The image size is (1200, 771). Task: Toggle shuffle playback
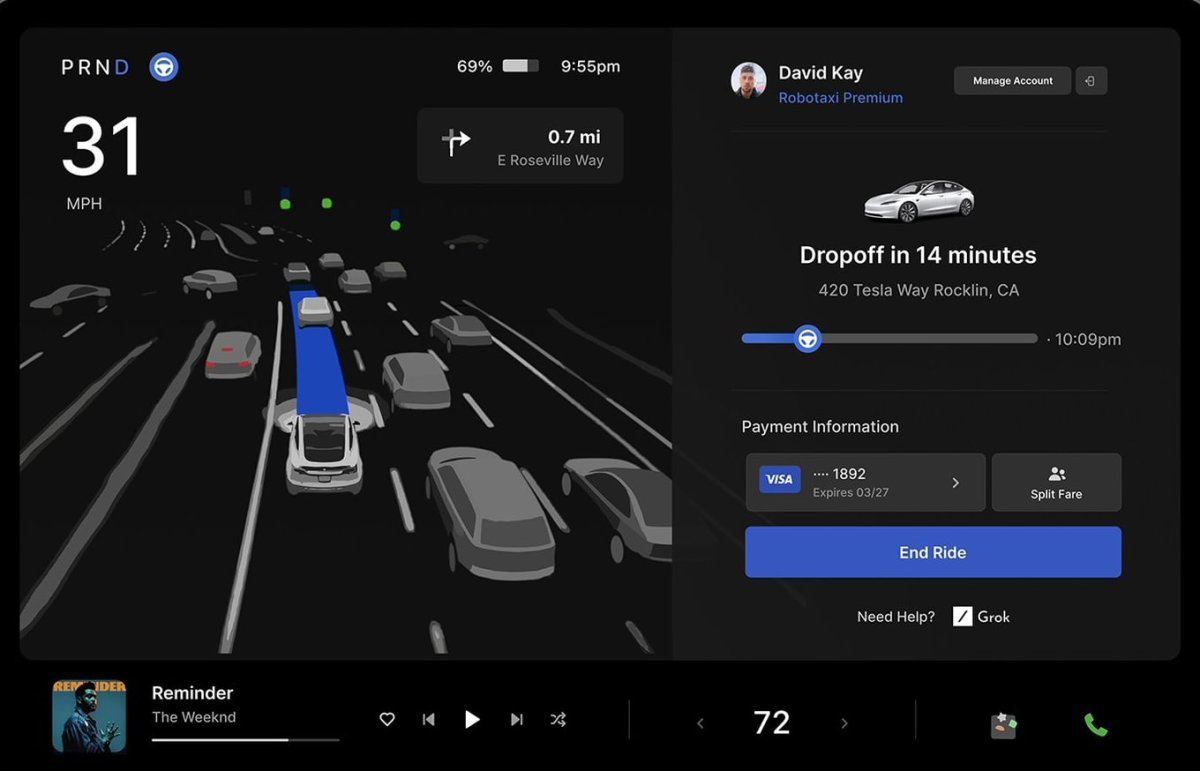coord(558,719)
